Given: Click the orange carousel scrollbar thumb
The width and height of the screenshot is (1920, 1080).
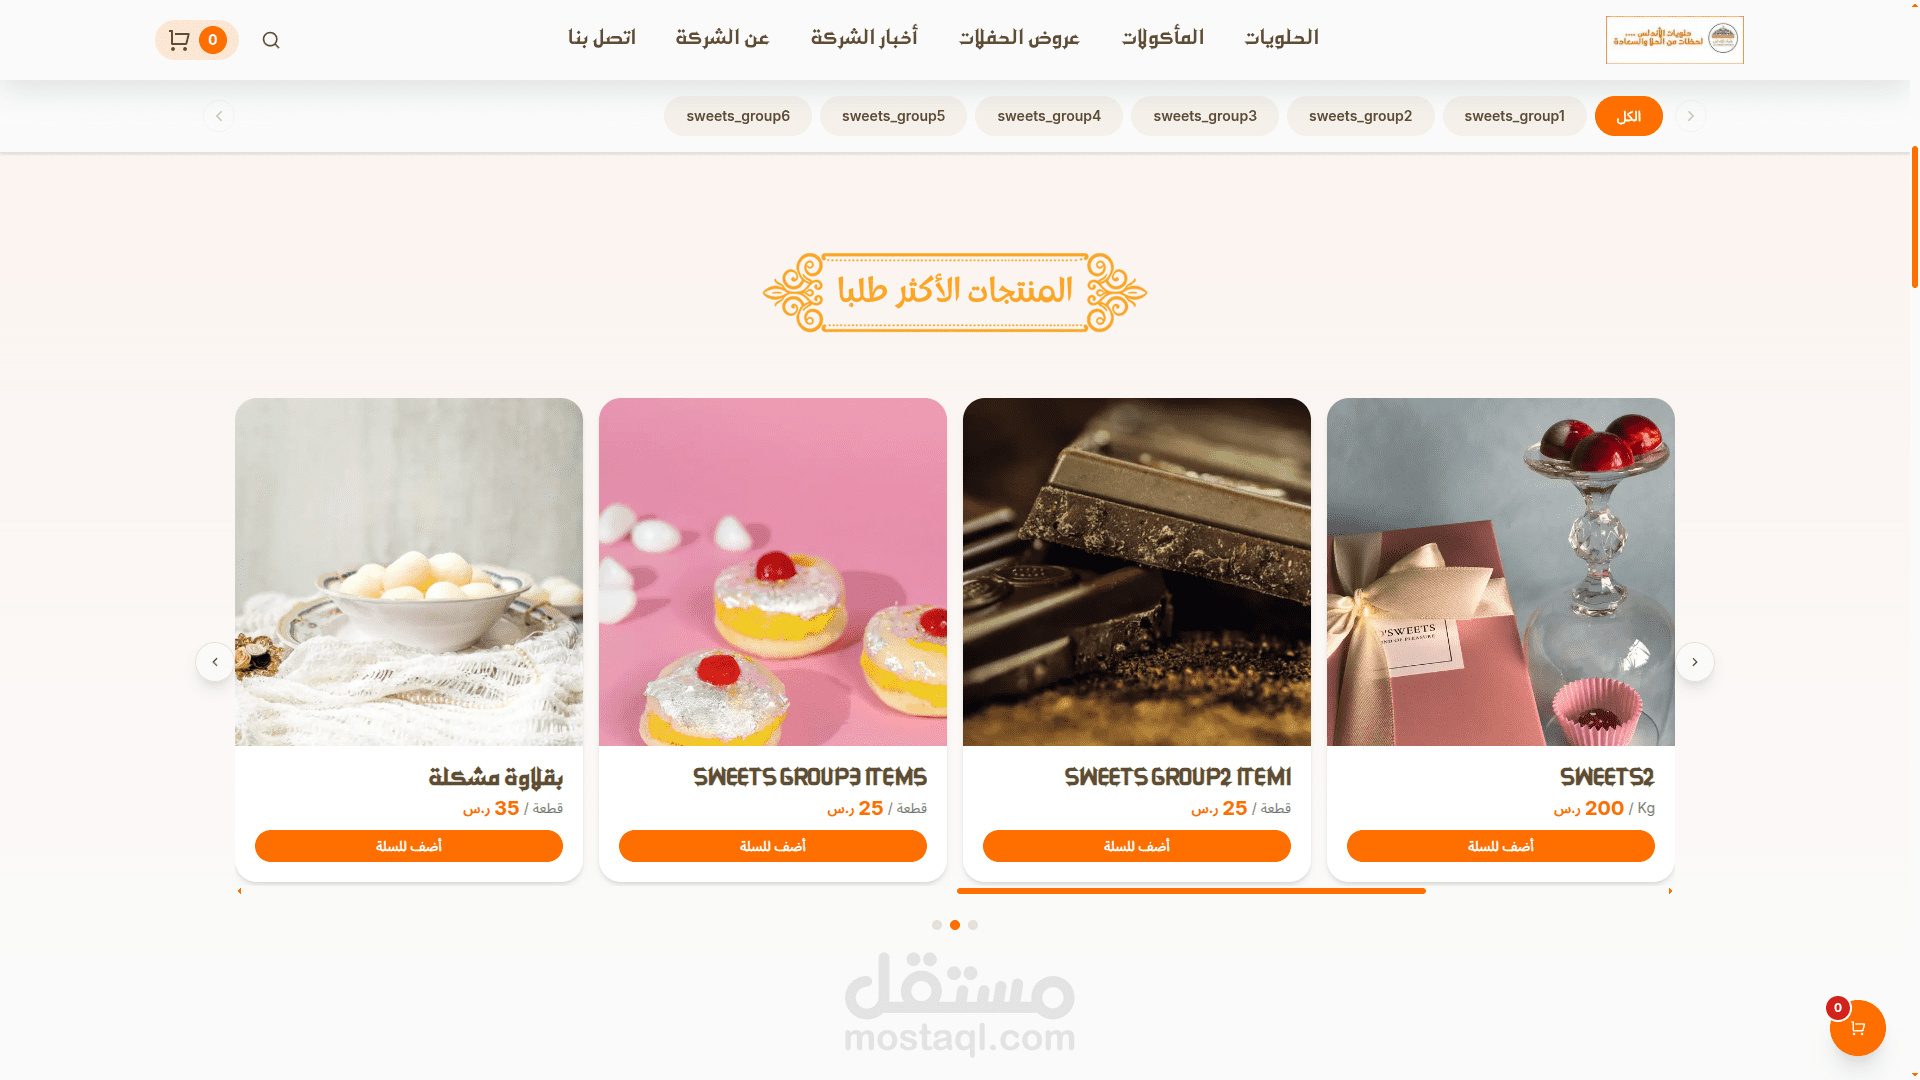Looking at the screenshot, I should point(1191,891).
